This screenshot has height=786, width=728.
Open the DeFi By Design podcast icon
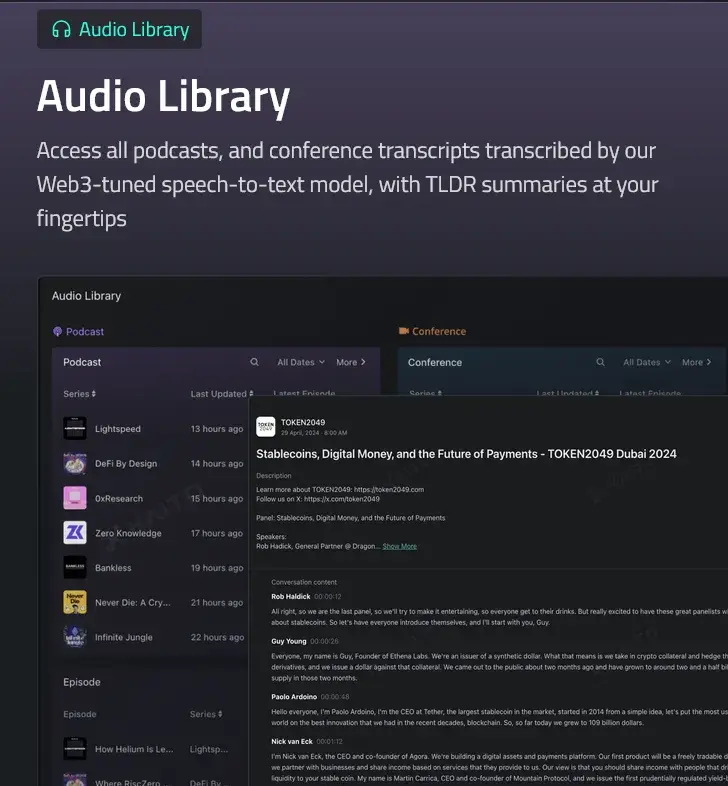tap(75, 463)
